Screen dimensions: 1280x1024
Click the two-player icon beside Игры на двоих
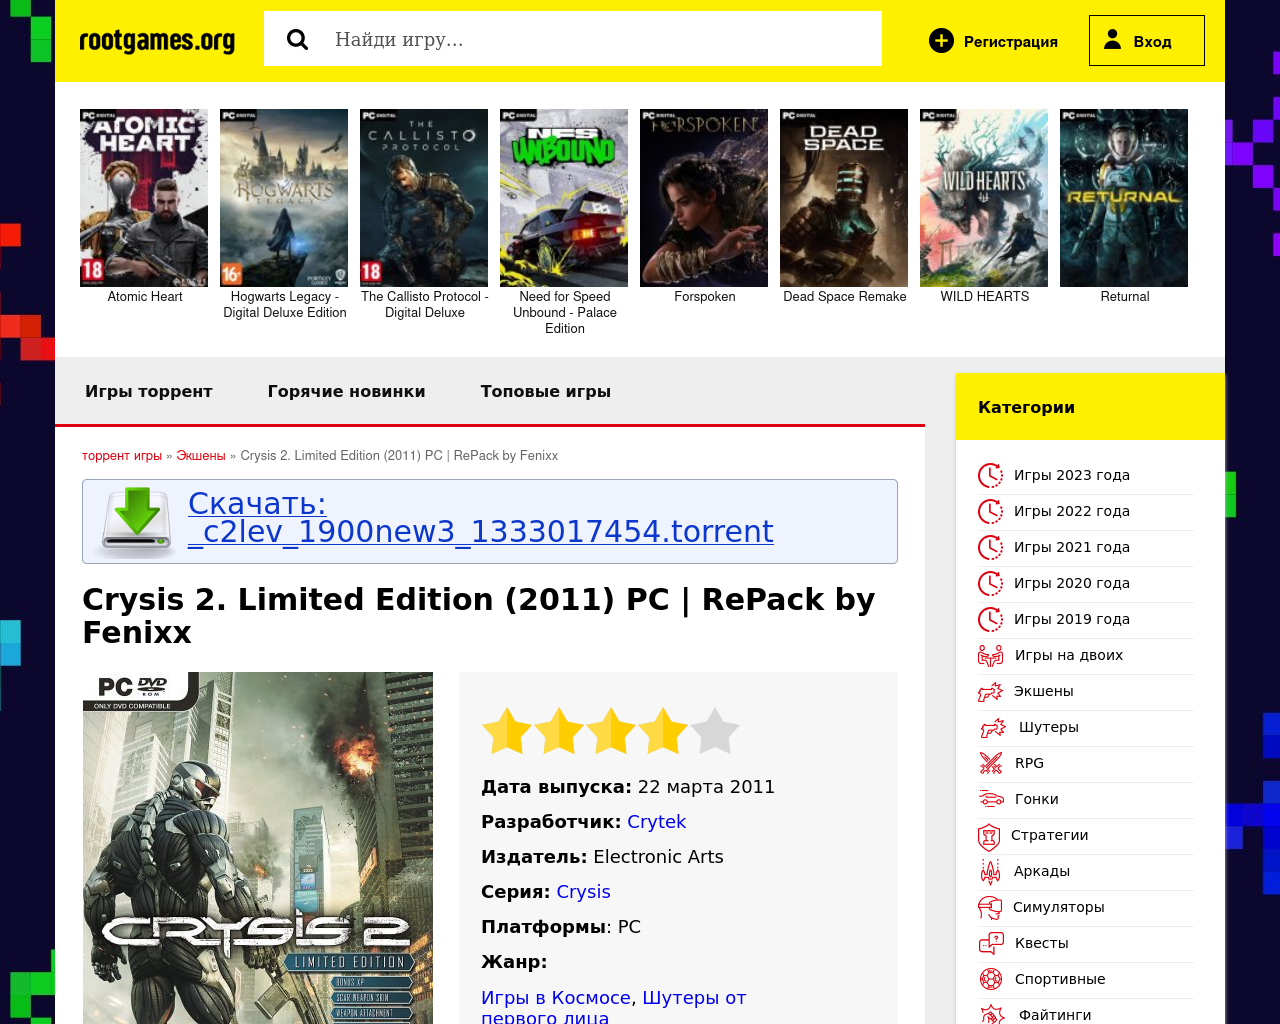pyautogui.click(x=990, y=655)
